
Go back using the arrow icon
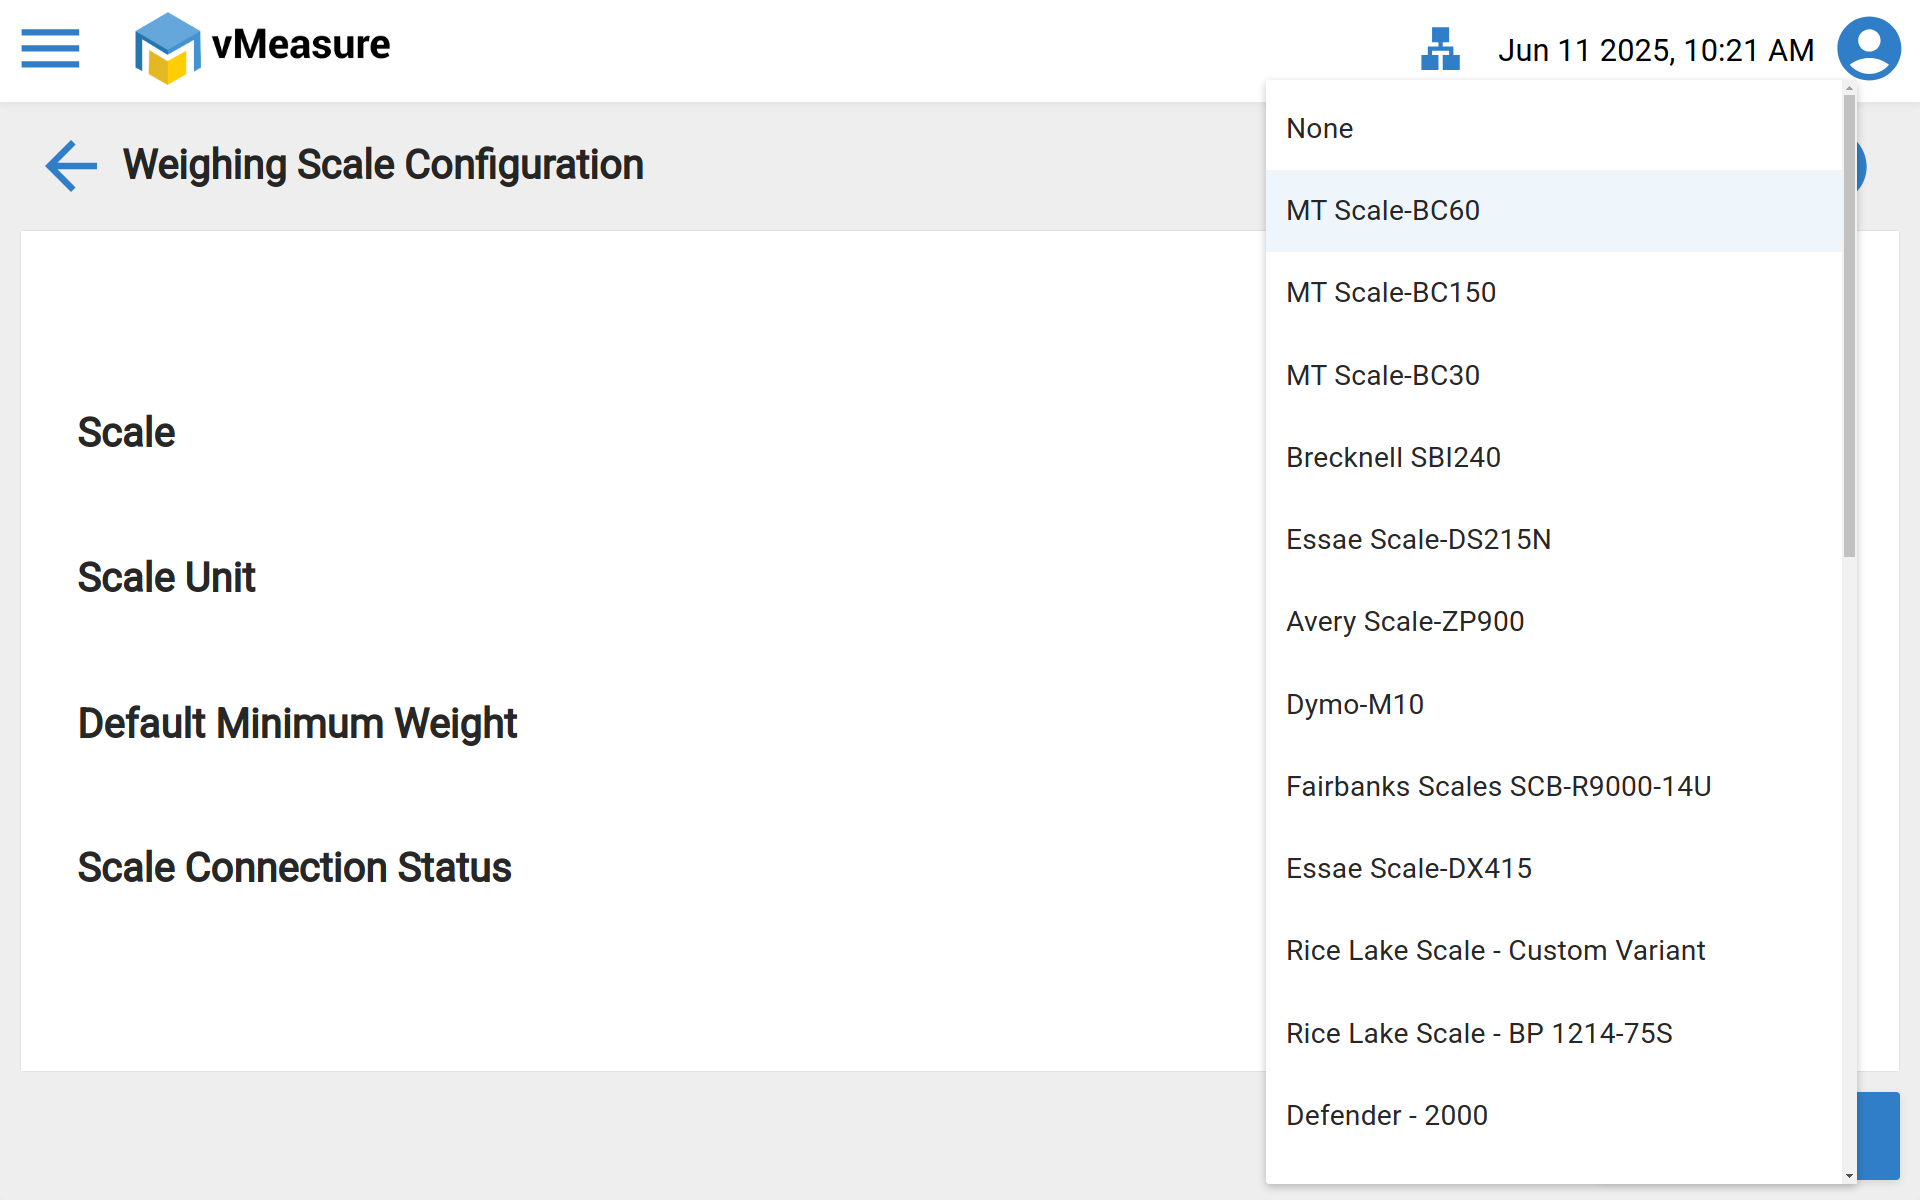click(x=71, y=165)
